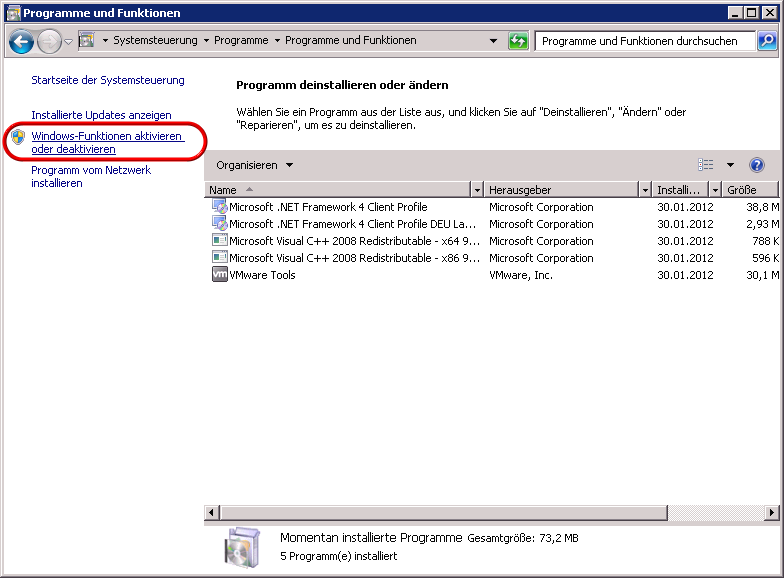Click search field Programme und Funktionen durchsuchen
The width and height of the screenshot is (784, 578).
coord(645,40)
